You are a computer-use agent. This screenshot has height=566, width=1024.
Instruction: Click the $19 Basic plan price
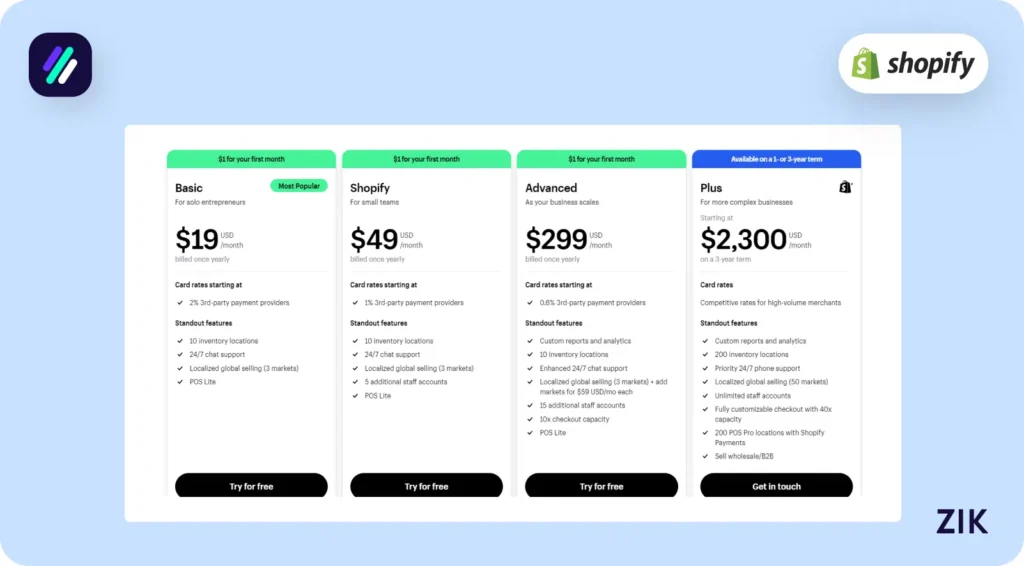(197, 240)
